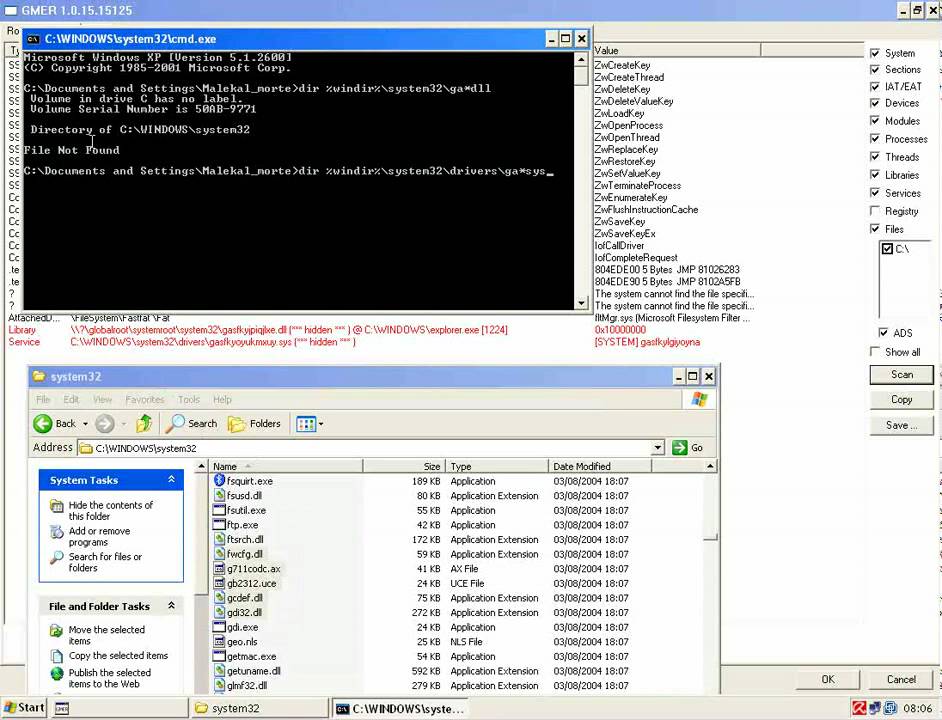Image resolution: width=942 pixels, height=720 pixels.
Task: Open the Back button history dropdown
Action: pyautogui.click(x=85, y=424)
